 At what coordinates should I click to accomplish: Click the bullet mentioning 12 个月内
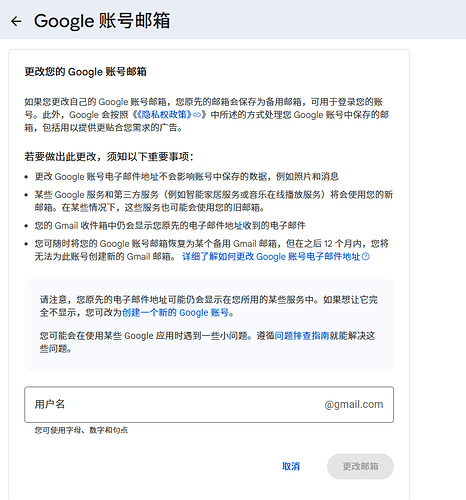coord(212,250)
